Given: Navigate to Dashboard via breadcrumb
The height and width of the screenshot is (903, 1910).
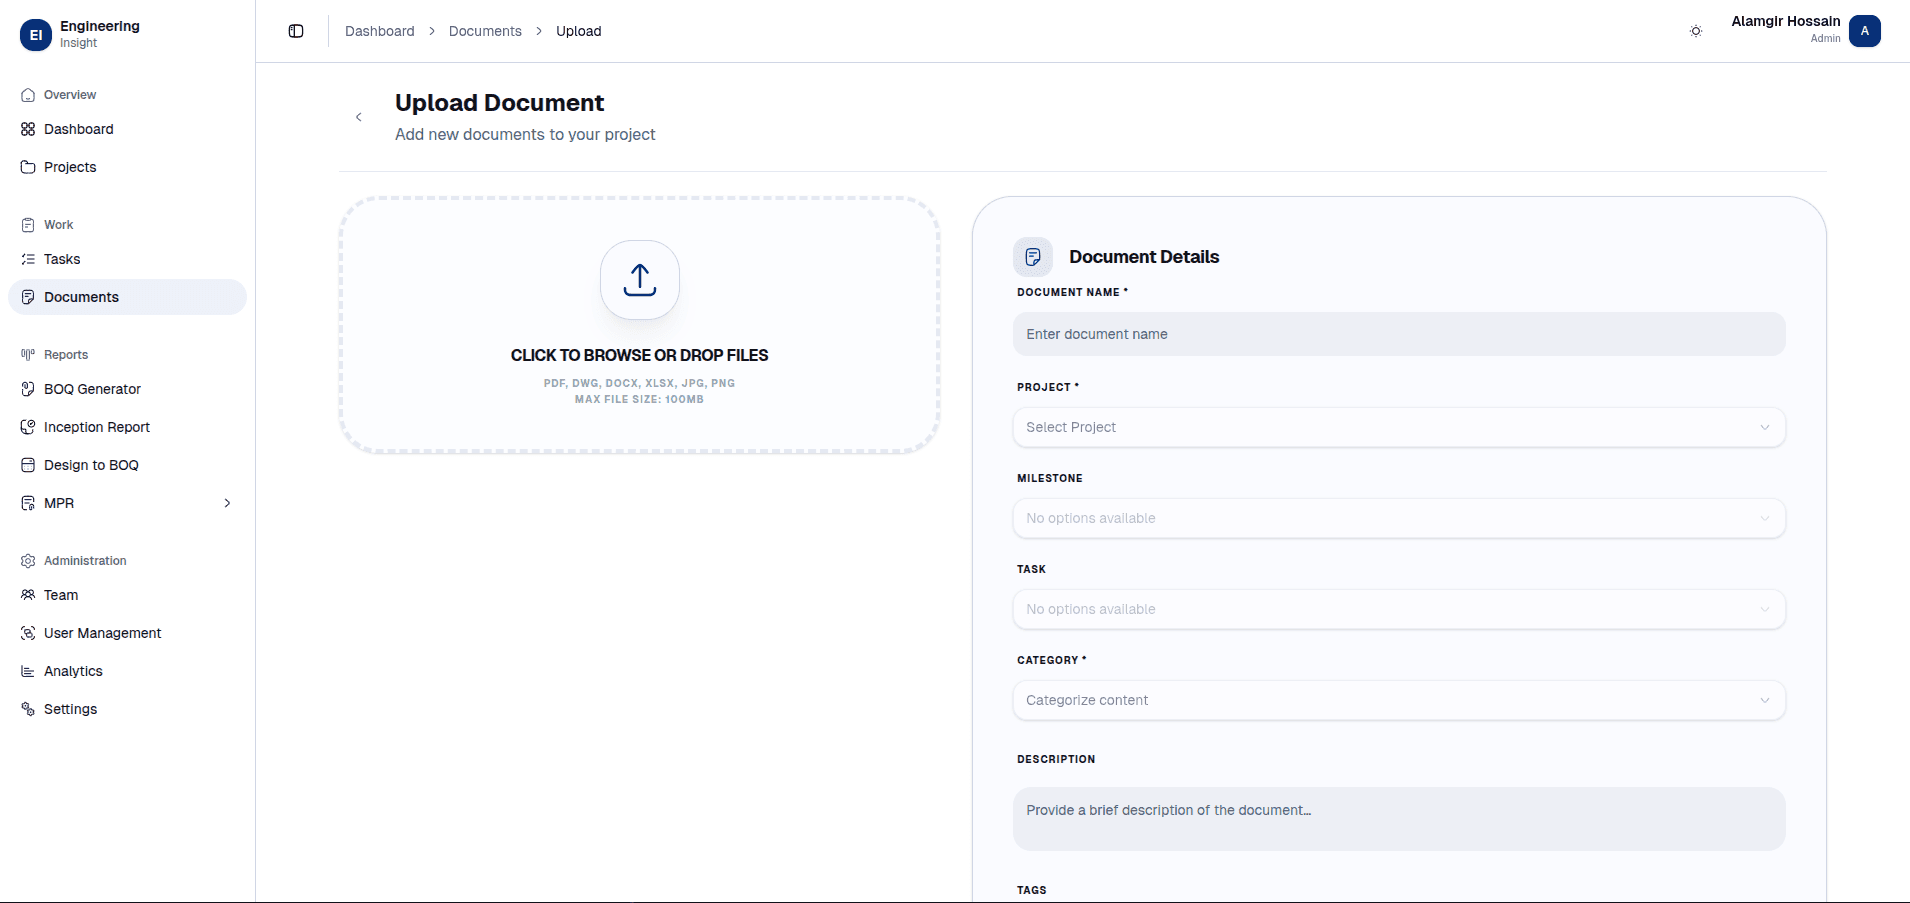Looking at the screenshot, I should coord(380,31).
